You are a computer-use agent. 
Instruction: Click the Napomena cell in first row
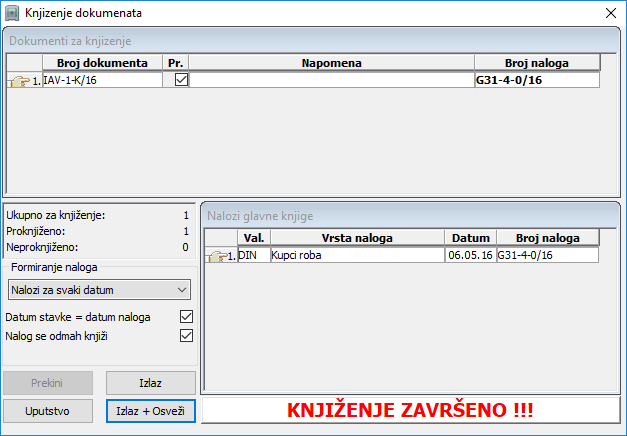click(331, 80)
